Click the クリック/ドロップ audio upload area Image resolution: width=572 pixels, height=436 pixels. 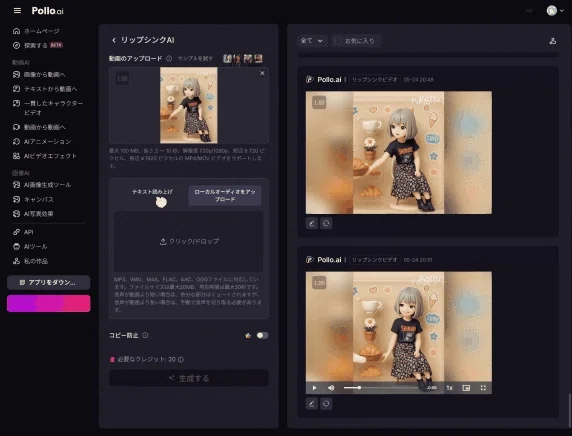189,241
